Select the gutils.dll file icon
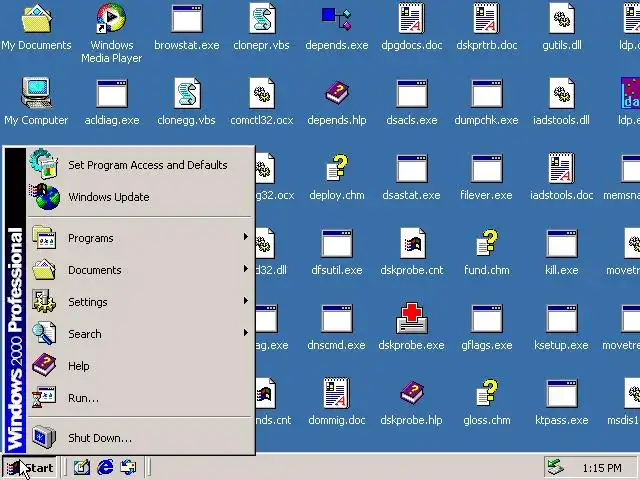The image size is (640, 480). point(562,19)
